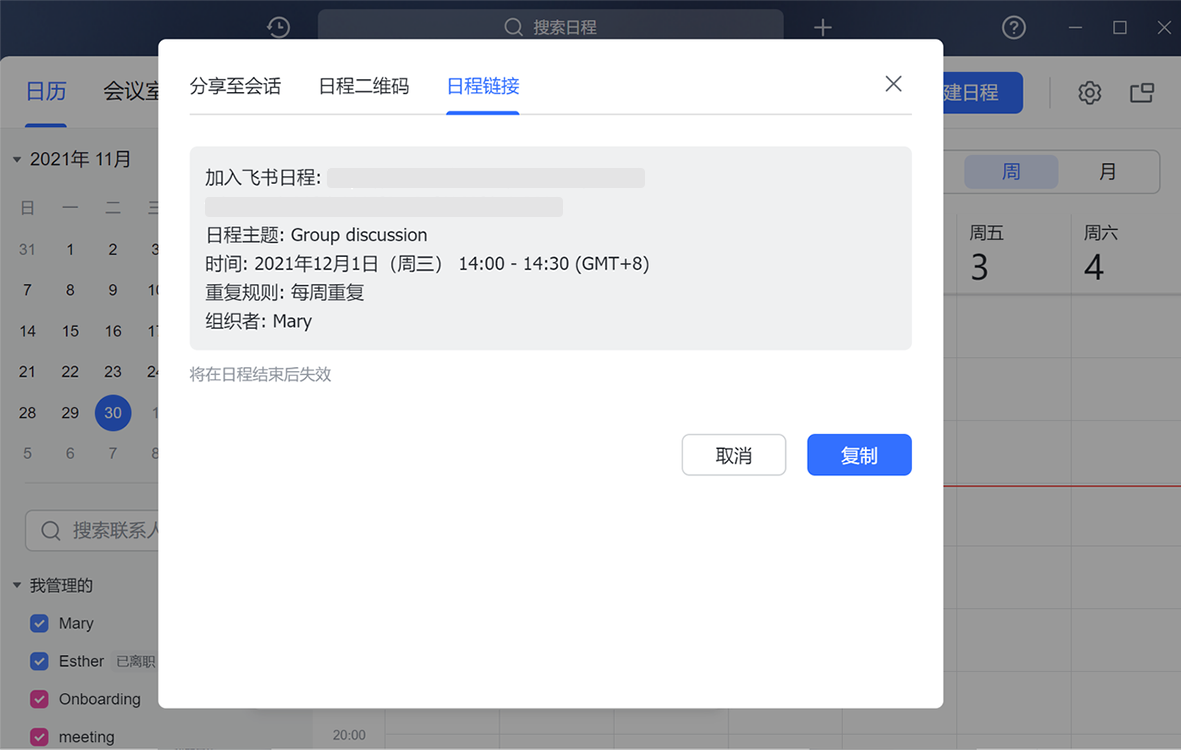Click the 复制 button to copy link
This screenshot has width=1181, height=750.
tap(859, 455)
